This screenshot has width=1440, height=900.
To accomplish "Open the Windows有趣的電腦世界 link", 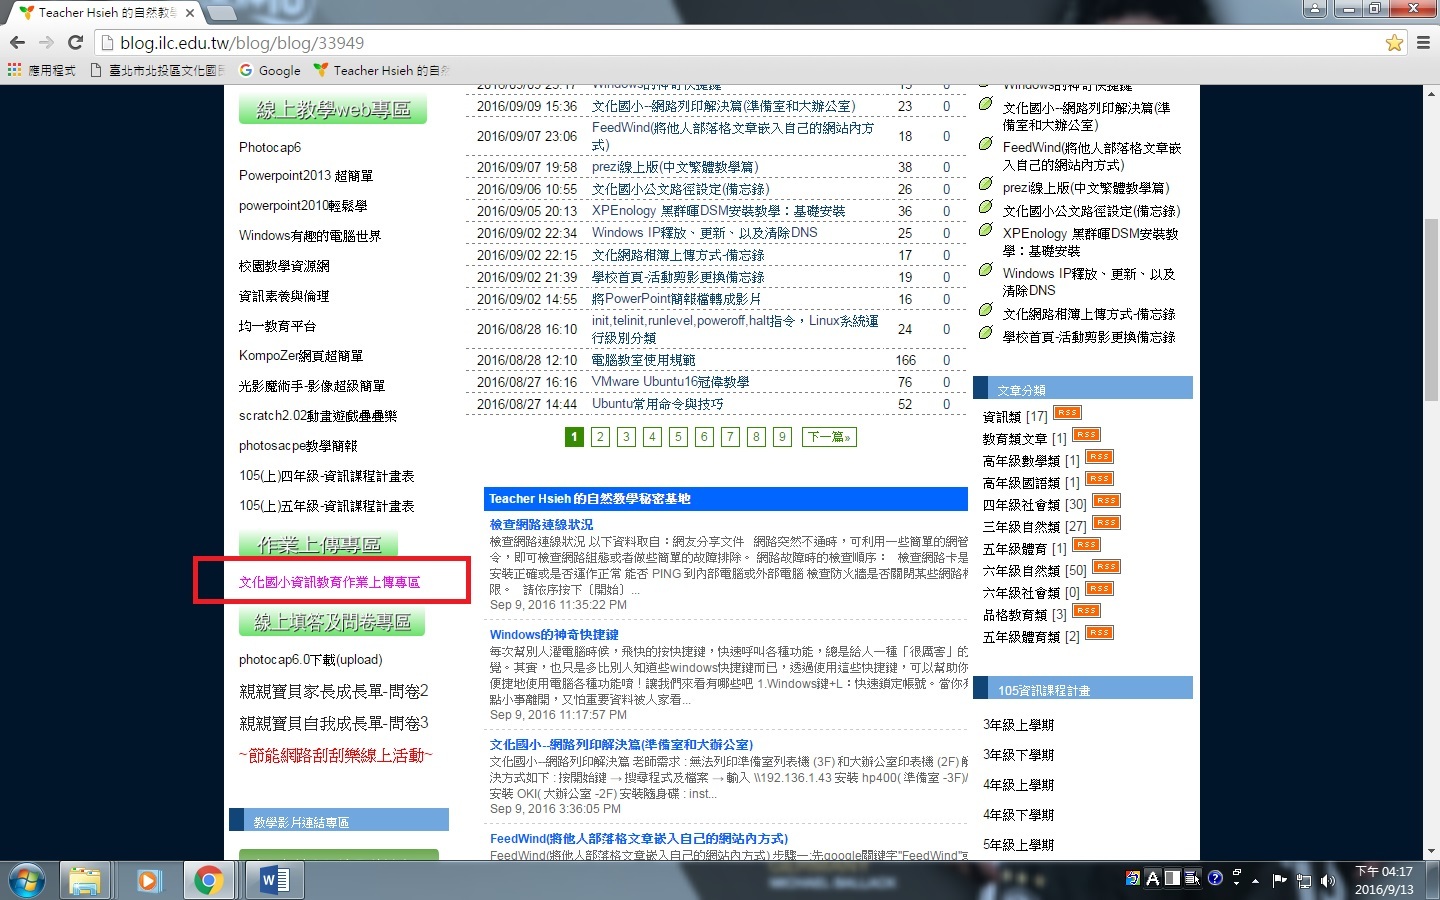I will pyautogui.click(x=310, y=236).
